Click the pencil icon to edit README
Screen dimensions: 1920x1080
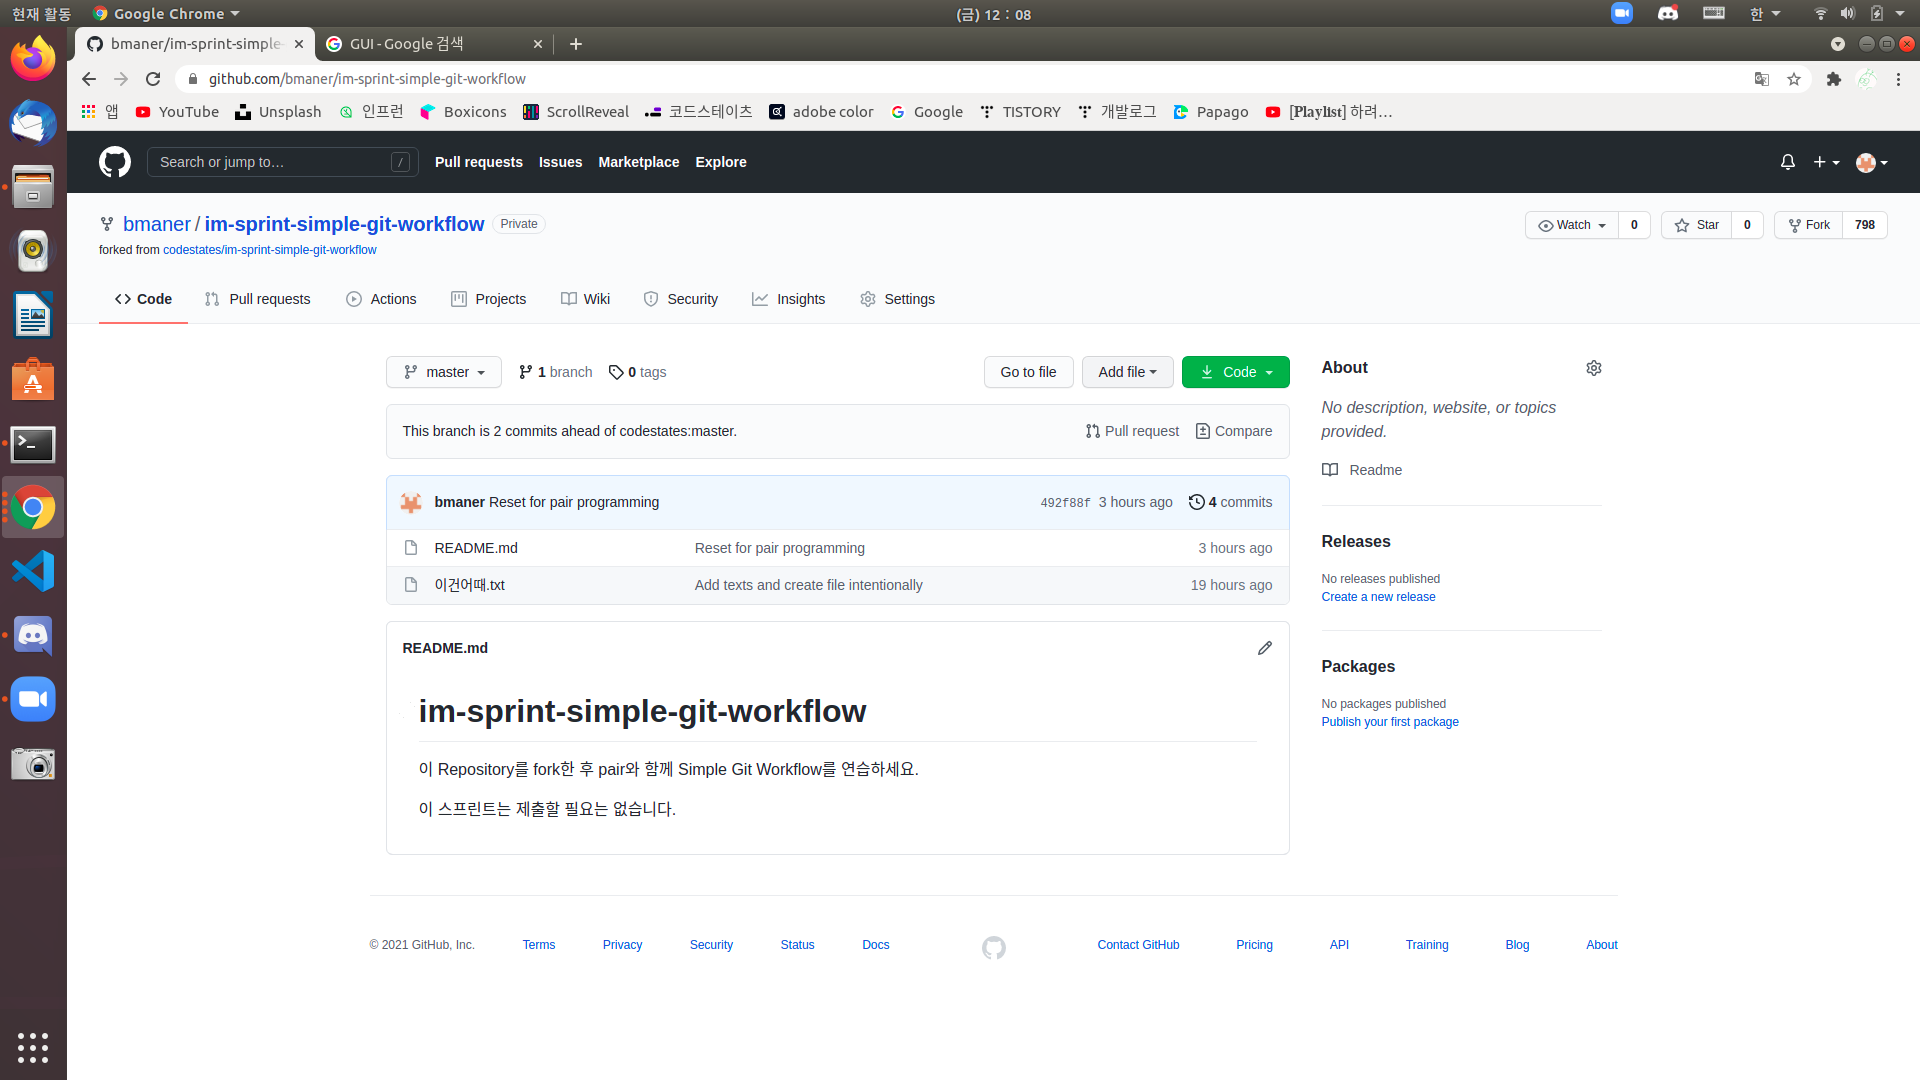(x=1264, y=648)
